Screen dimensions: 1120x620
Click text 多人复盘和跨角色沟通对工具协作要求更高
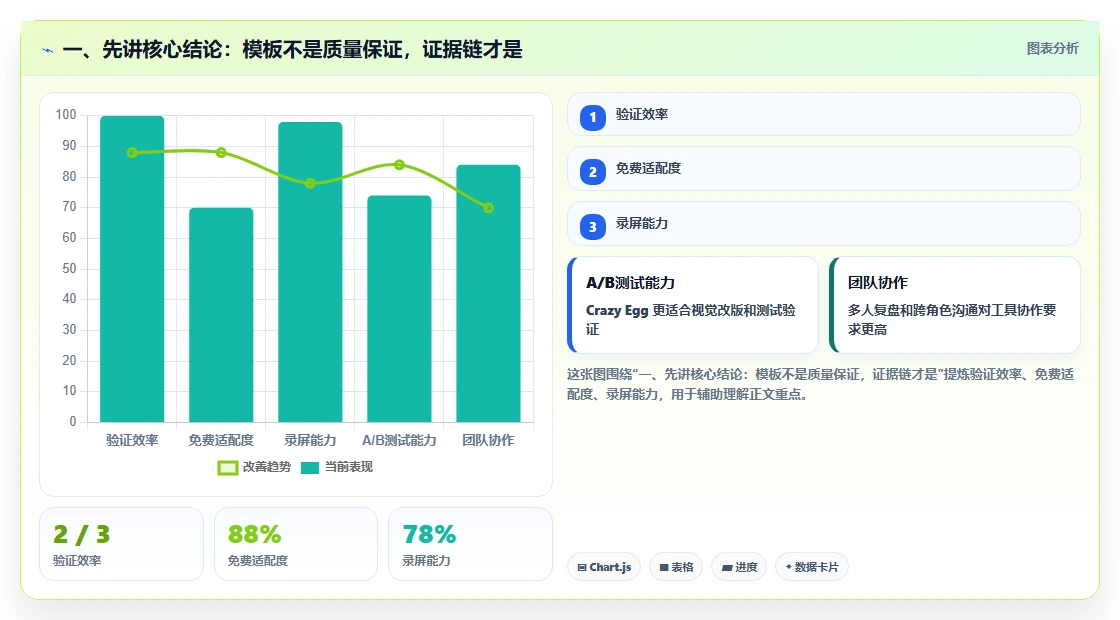click(x=952, y=320)
